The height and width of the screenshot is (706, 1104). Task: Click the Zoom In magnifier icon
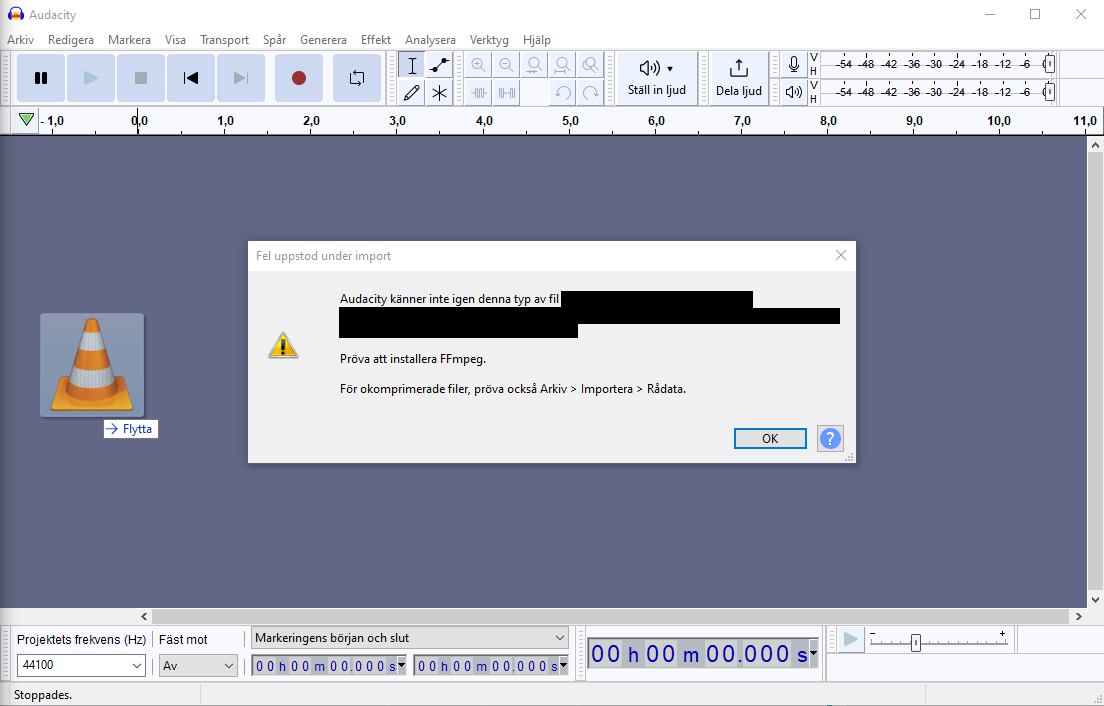[479, 64]
